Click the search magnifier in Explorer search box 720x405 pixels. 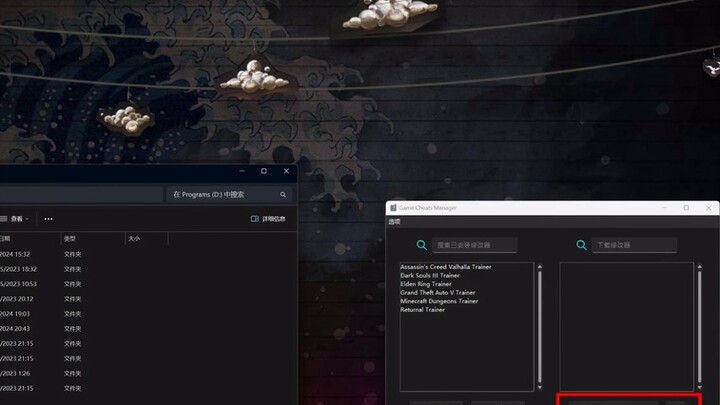pyautogui.click(x=283, y=195)
